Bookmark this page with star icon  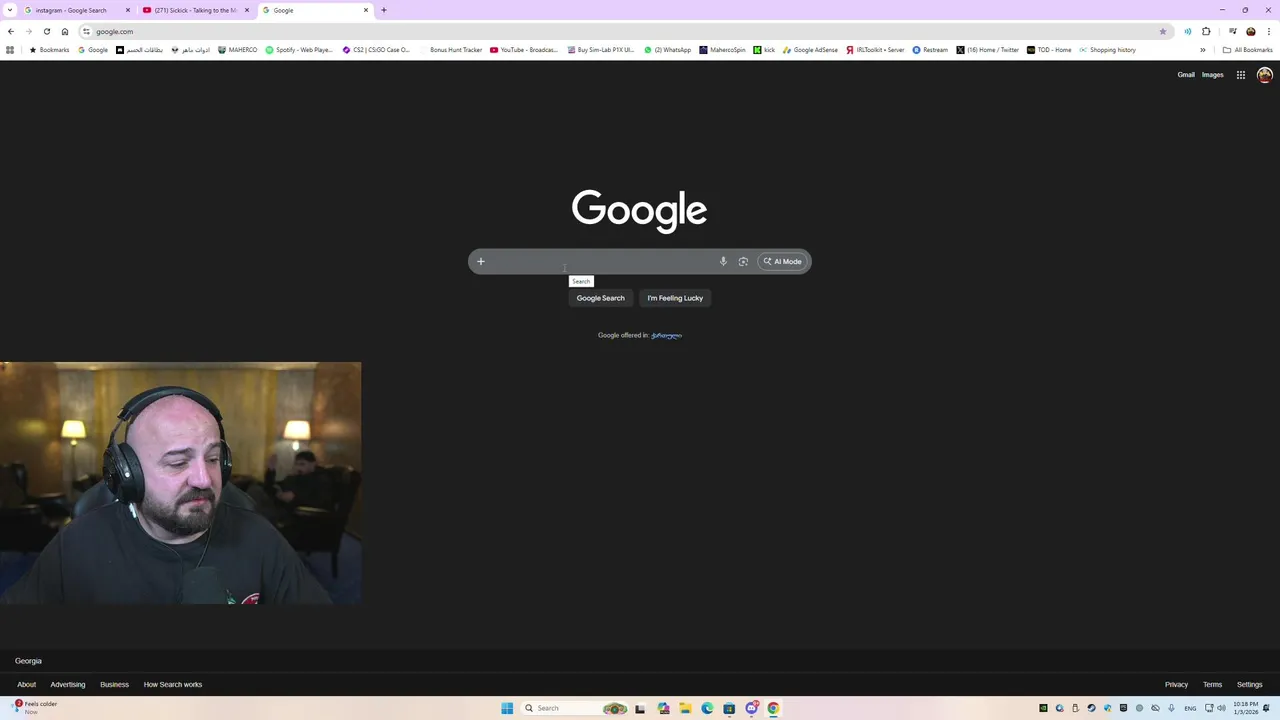(x=1163, y=31)
